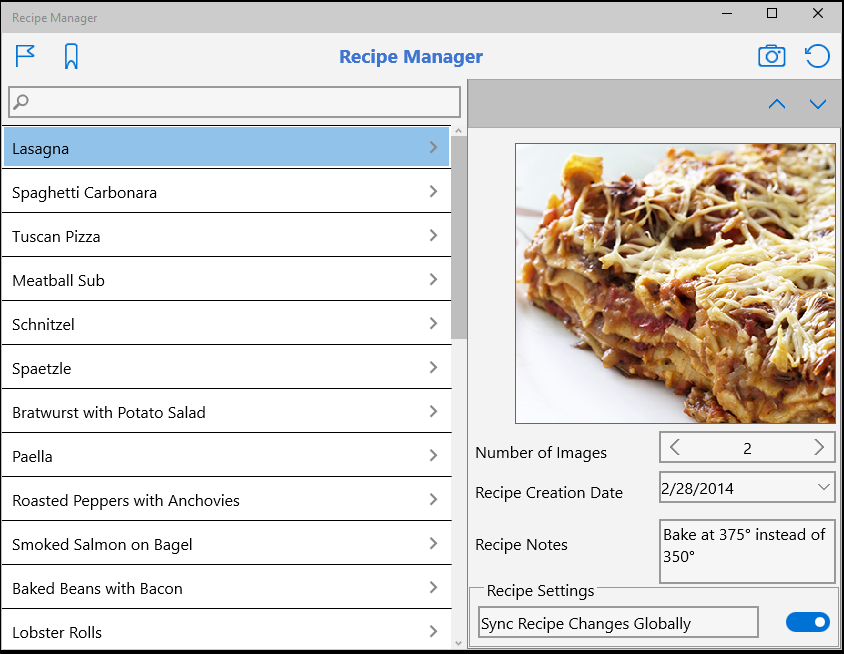This screenshot has height=654, width=844.
Task: Click the lasagna photo thumbnail
Action: 676,283
